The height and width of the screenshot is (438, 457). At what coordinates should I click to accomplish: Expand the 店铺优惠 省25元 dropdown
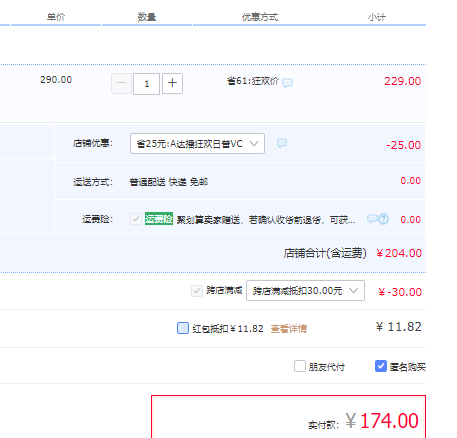197,144
